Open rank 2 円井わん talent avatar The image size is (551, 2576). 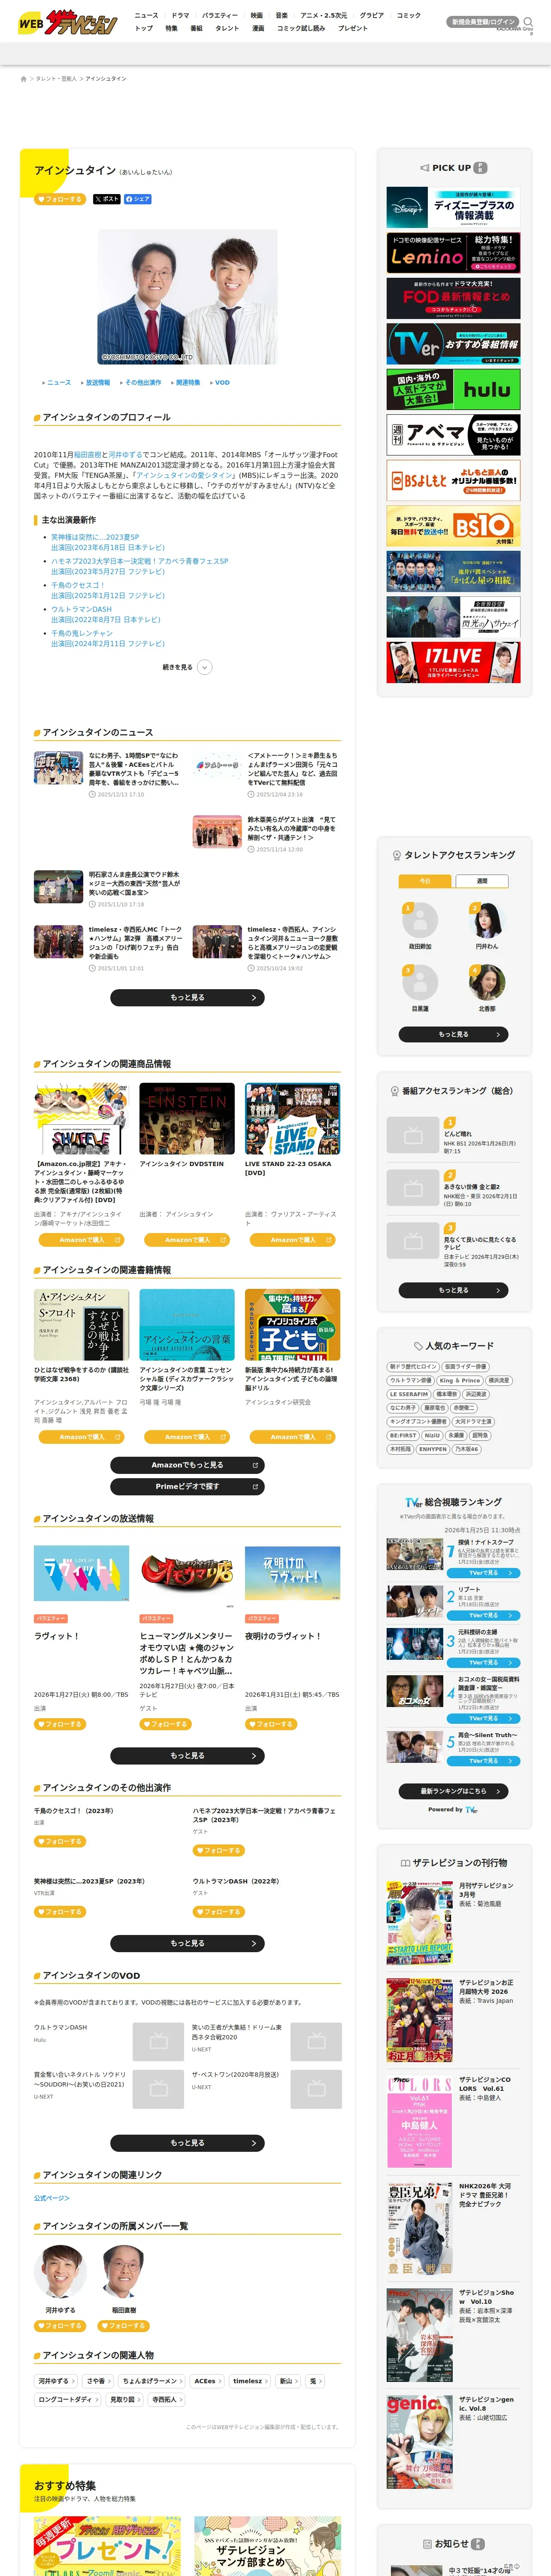coord(487,920)
